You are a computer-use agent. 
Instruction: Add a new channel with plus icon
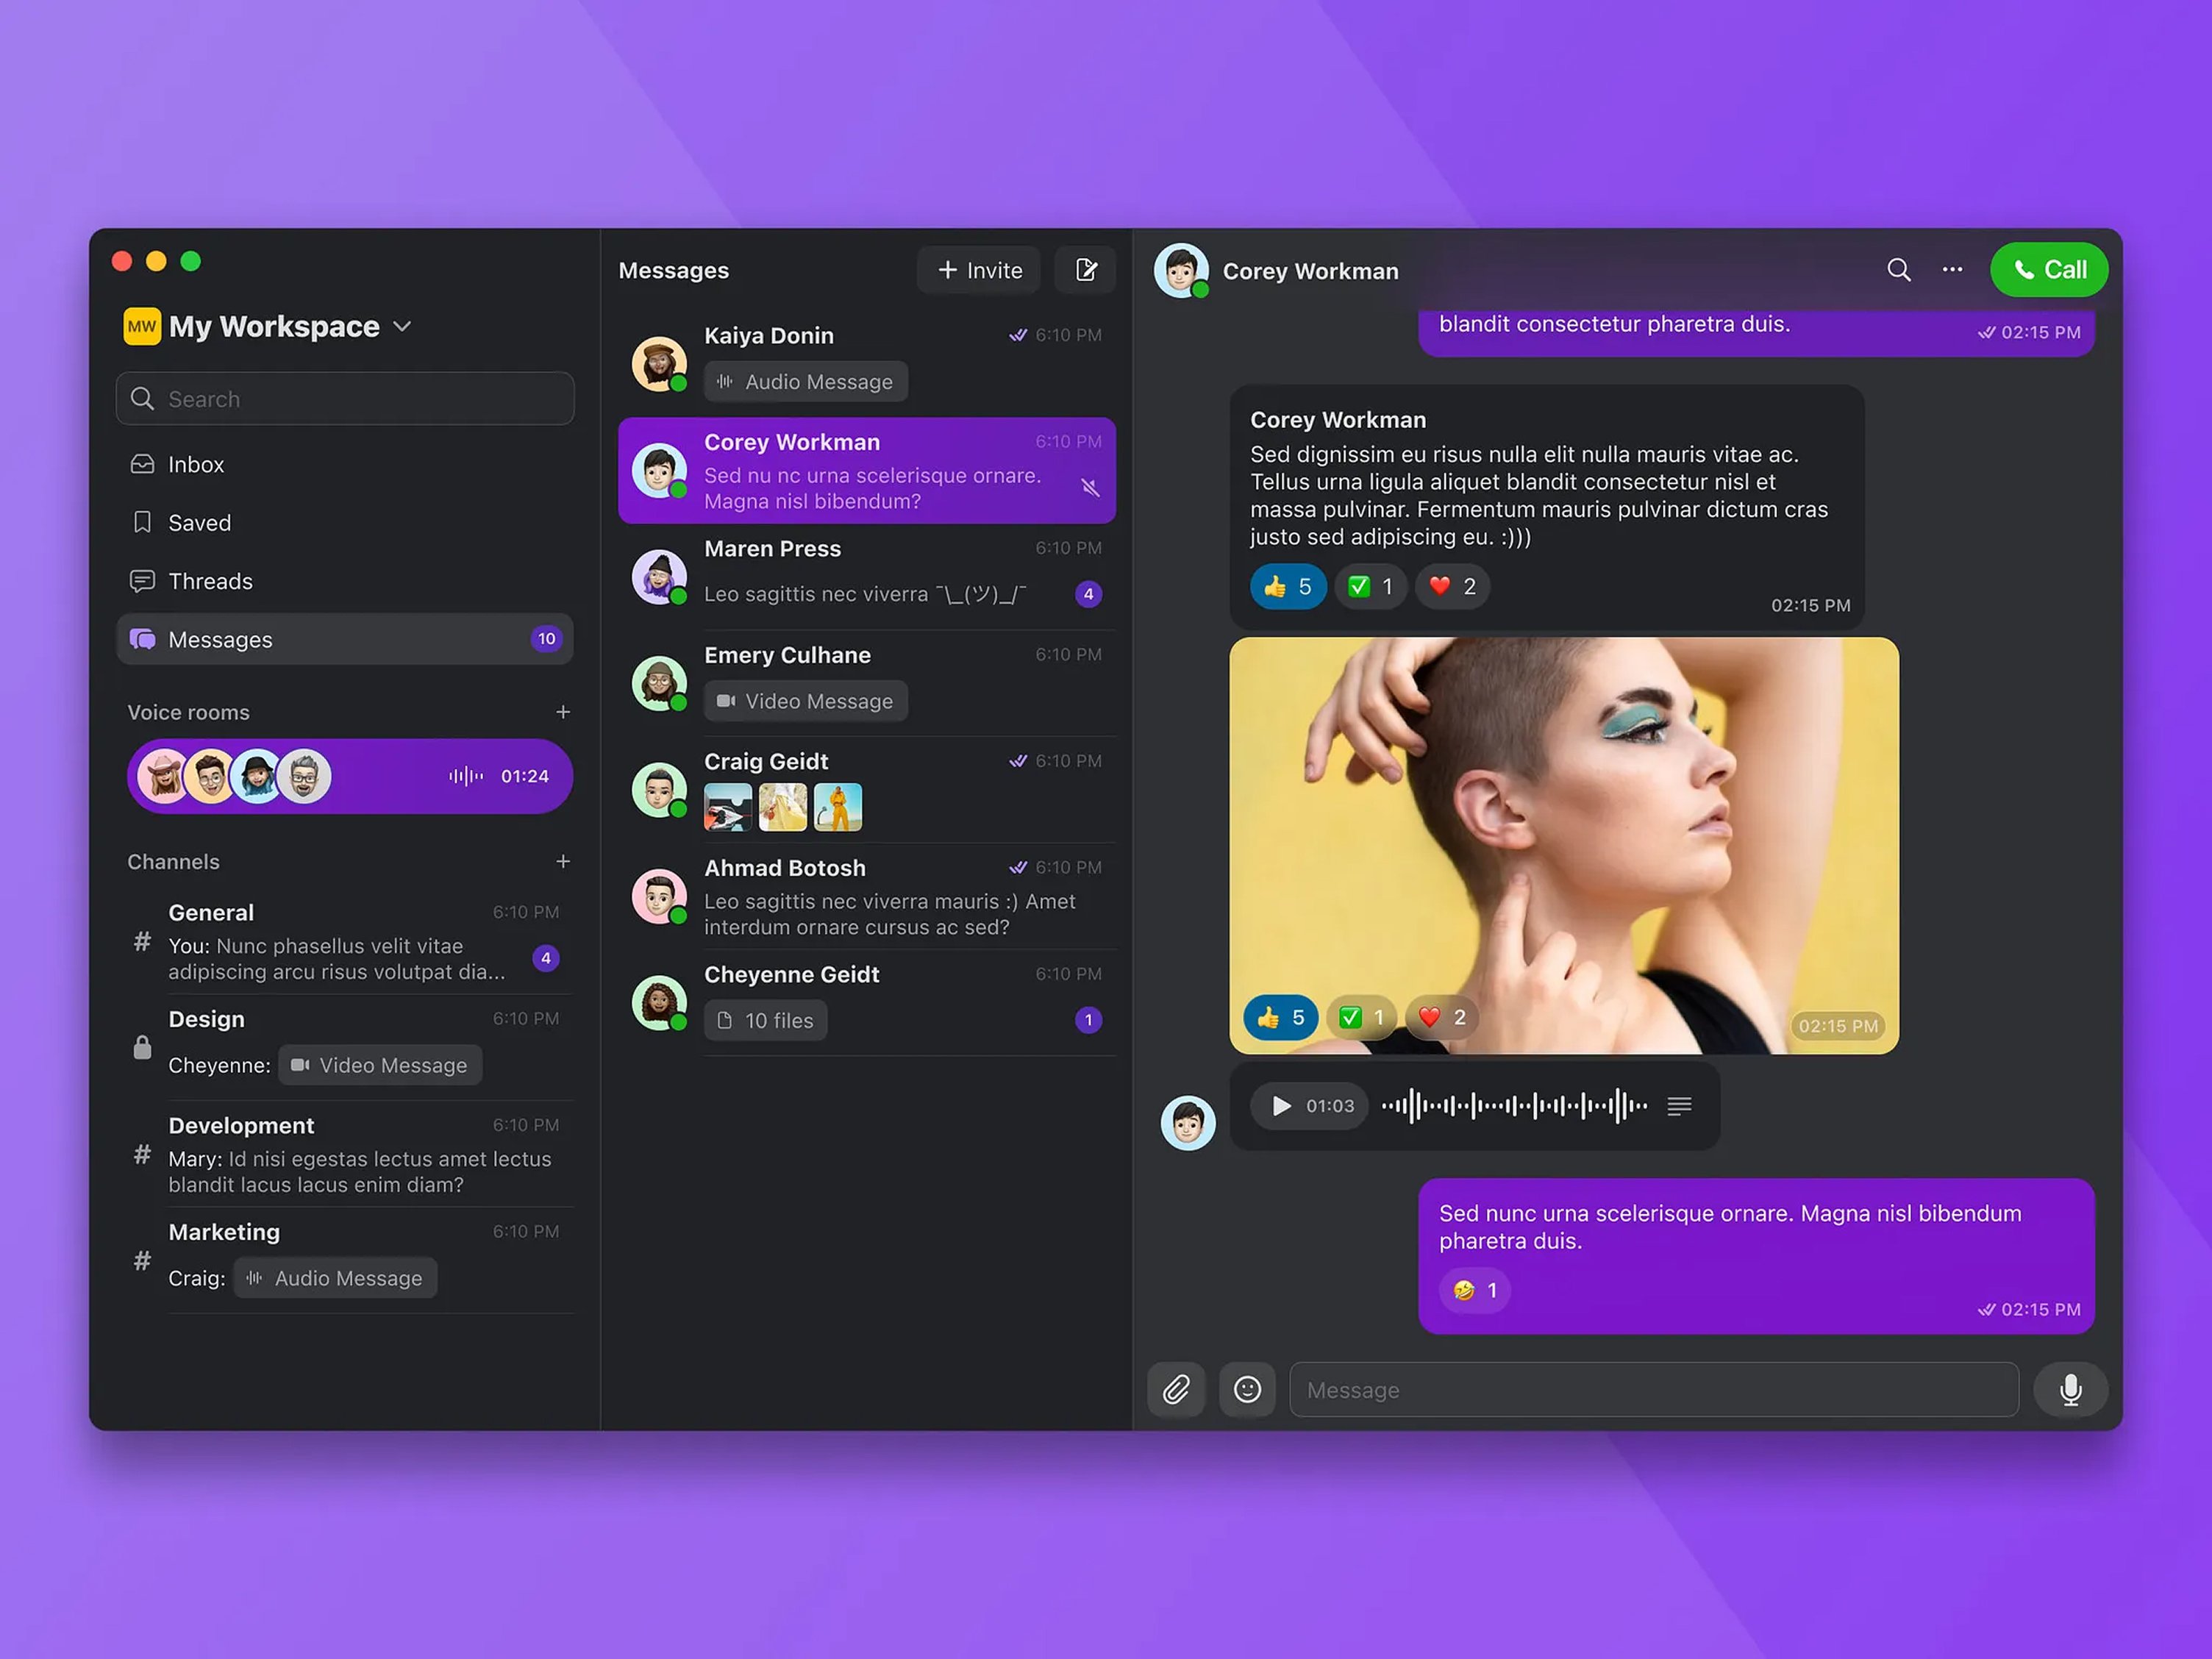coord(563,861)
